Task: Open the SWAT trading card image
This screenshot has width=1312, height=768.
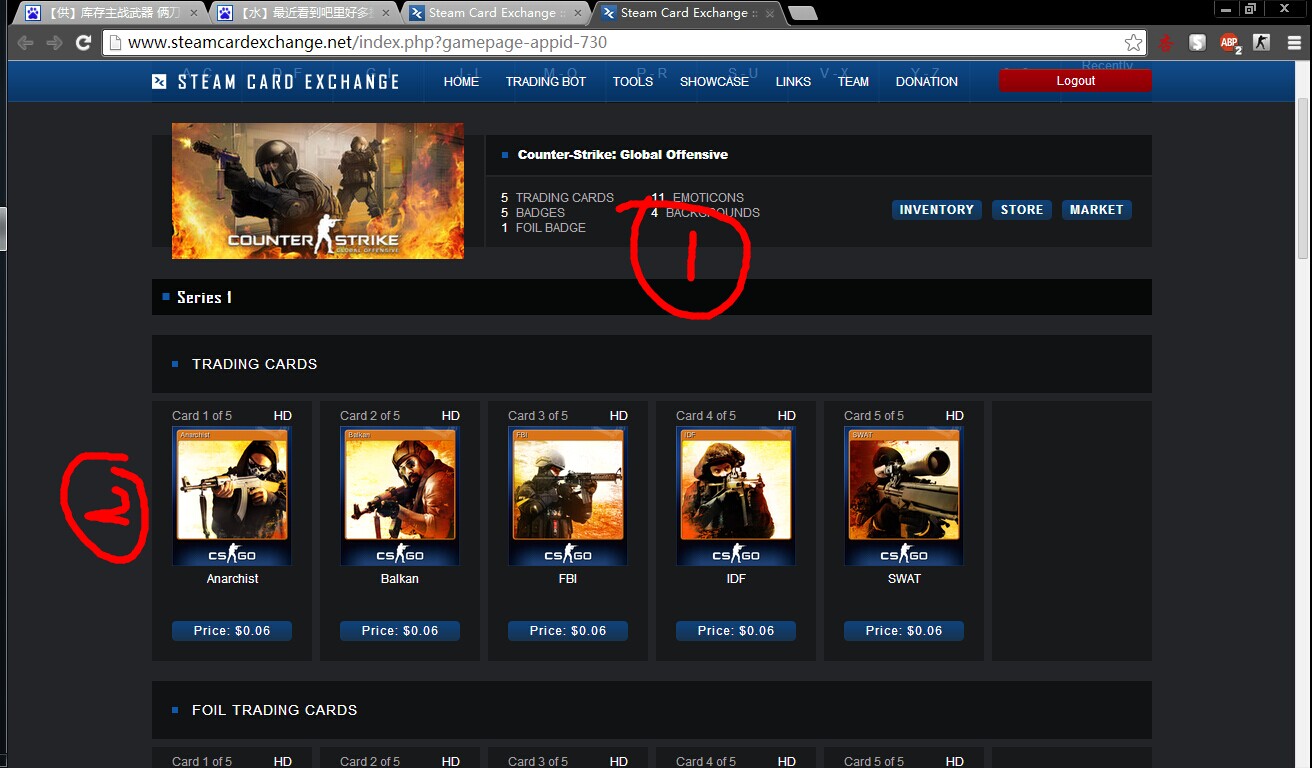Action: 904,497
